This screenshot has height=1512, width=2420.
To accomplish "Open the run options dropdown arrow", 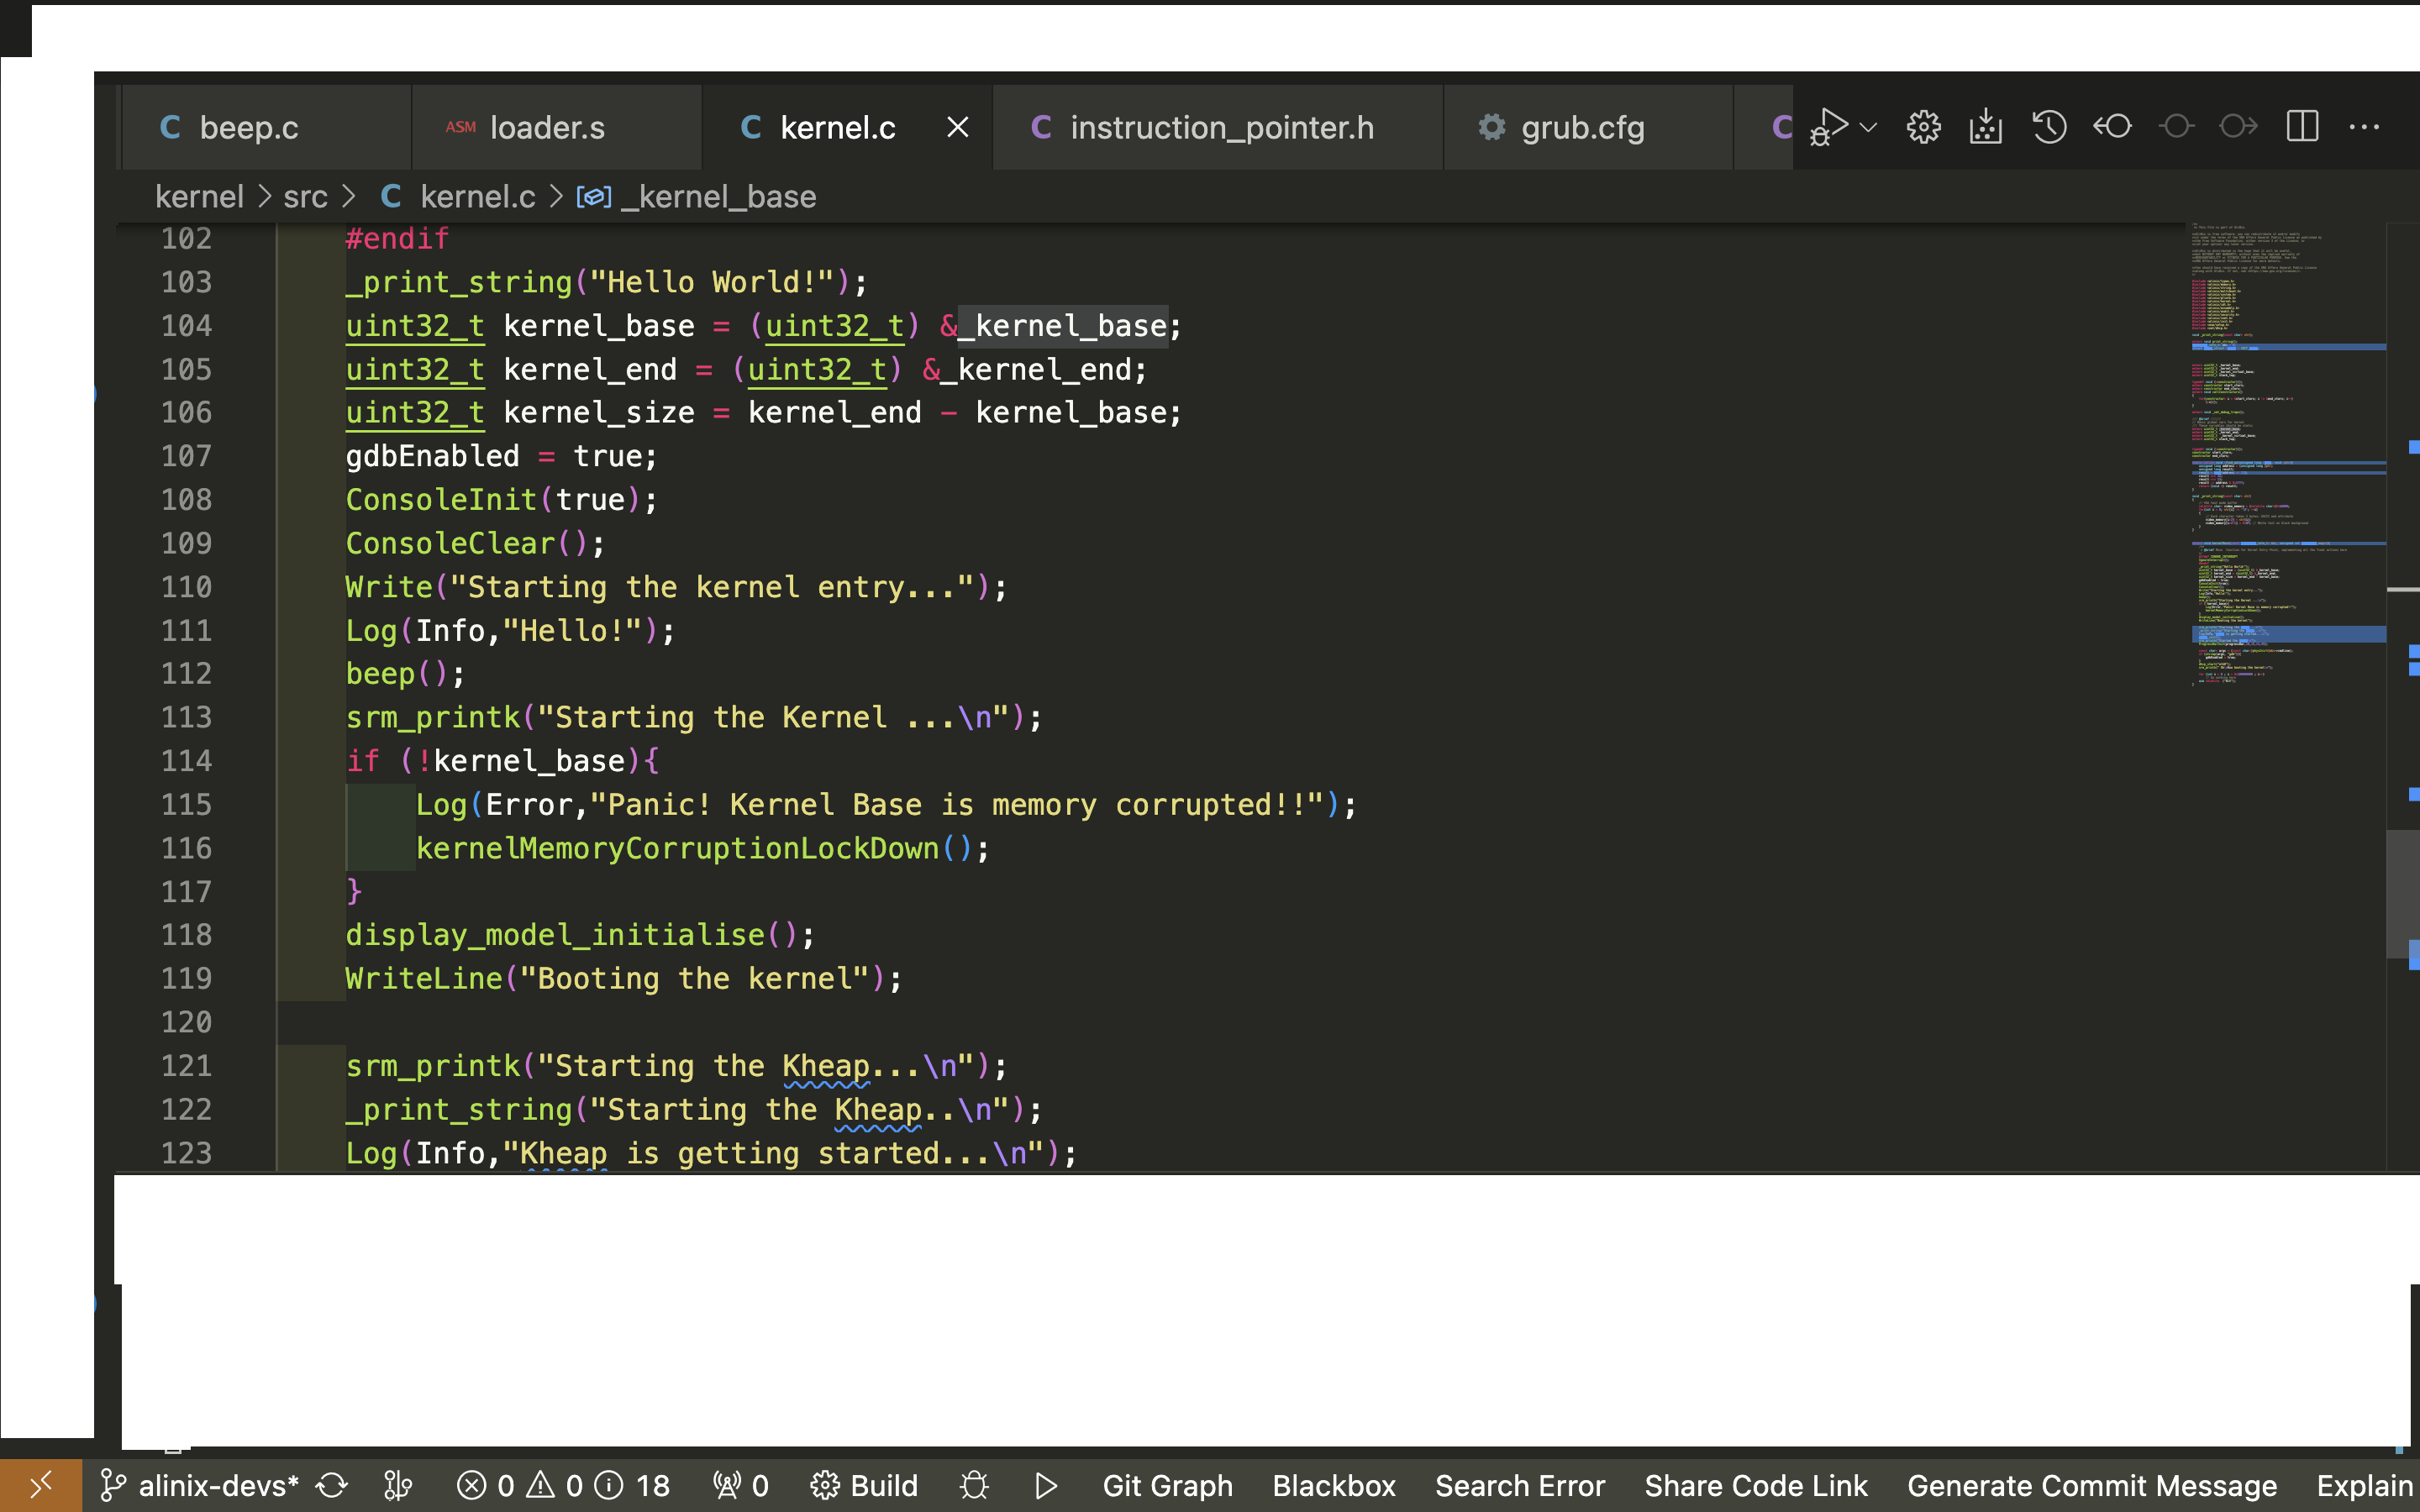I will coord(1868,127).
